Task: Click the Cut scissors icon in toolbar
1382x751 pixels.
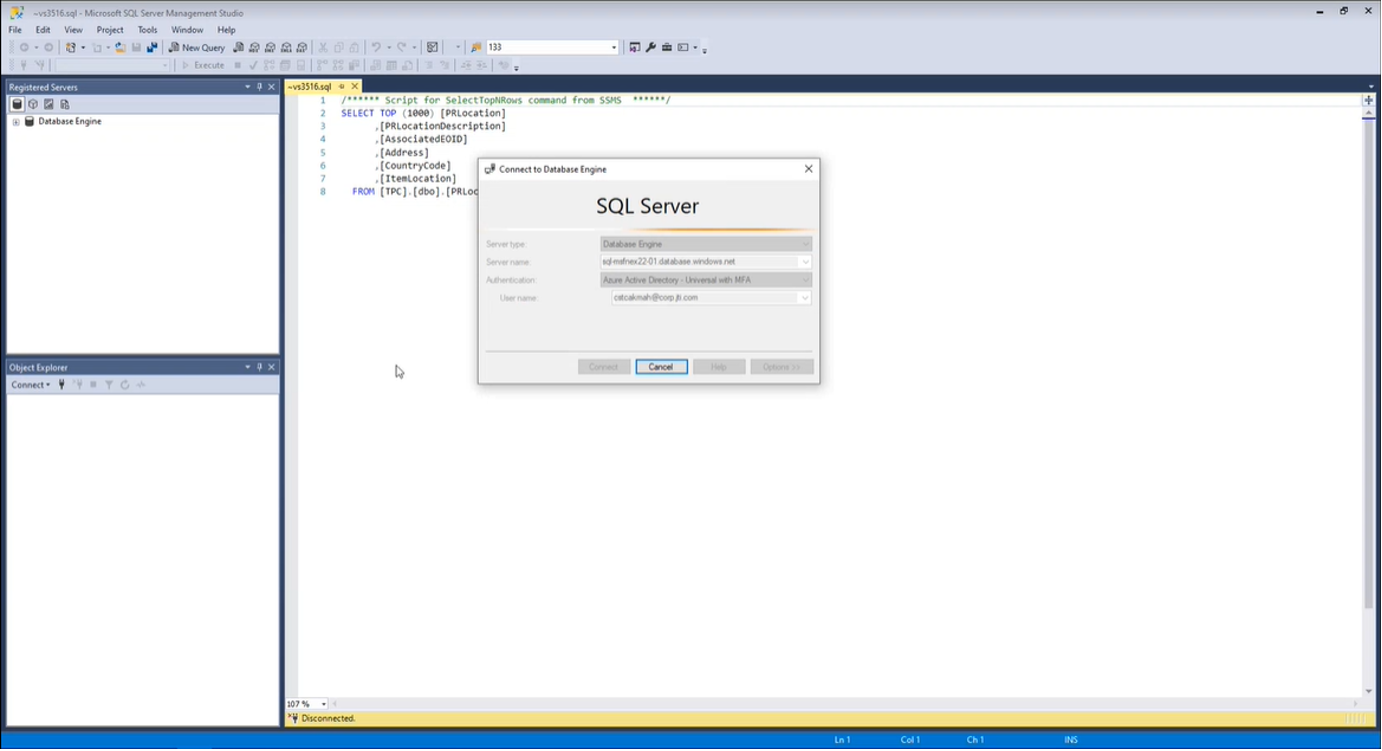Action: point(323,47)
